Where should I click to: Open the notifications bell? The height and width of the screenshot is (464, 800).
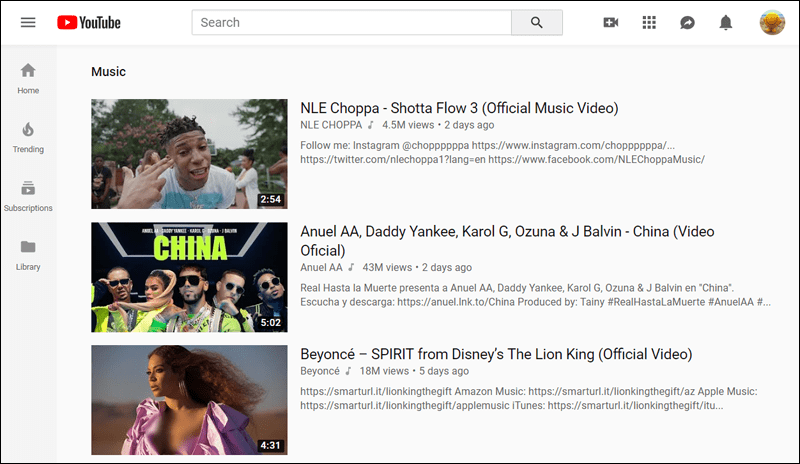tap(726, 22)
